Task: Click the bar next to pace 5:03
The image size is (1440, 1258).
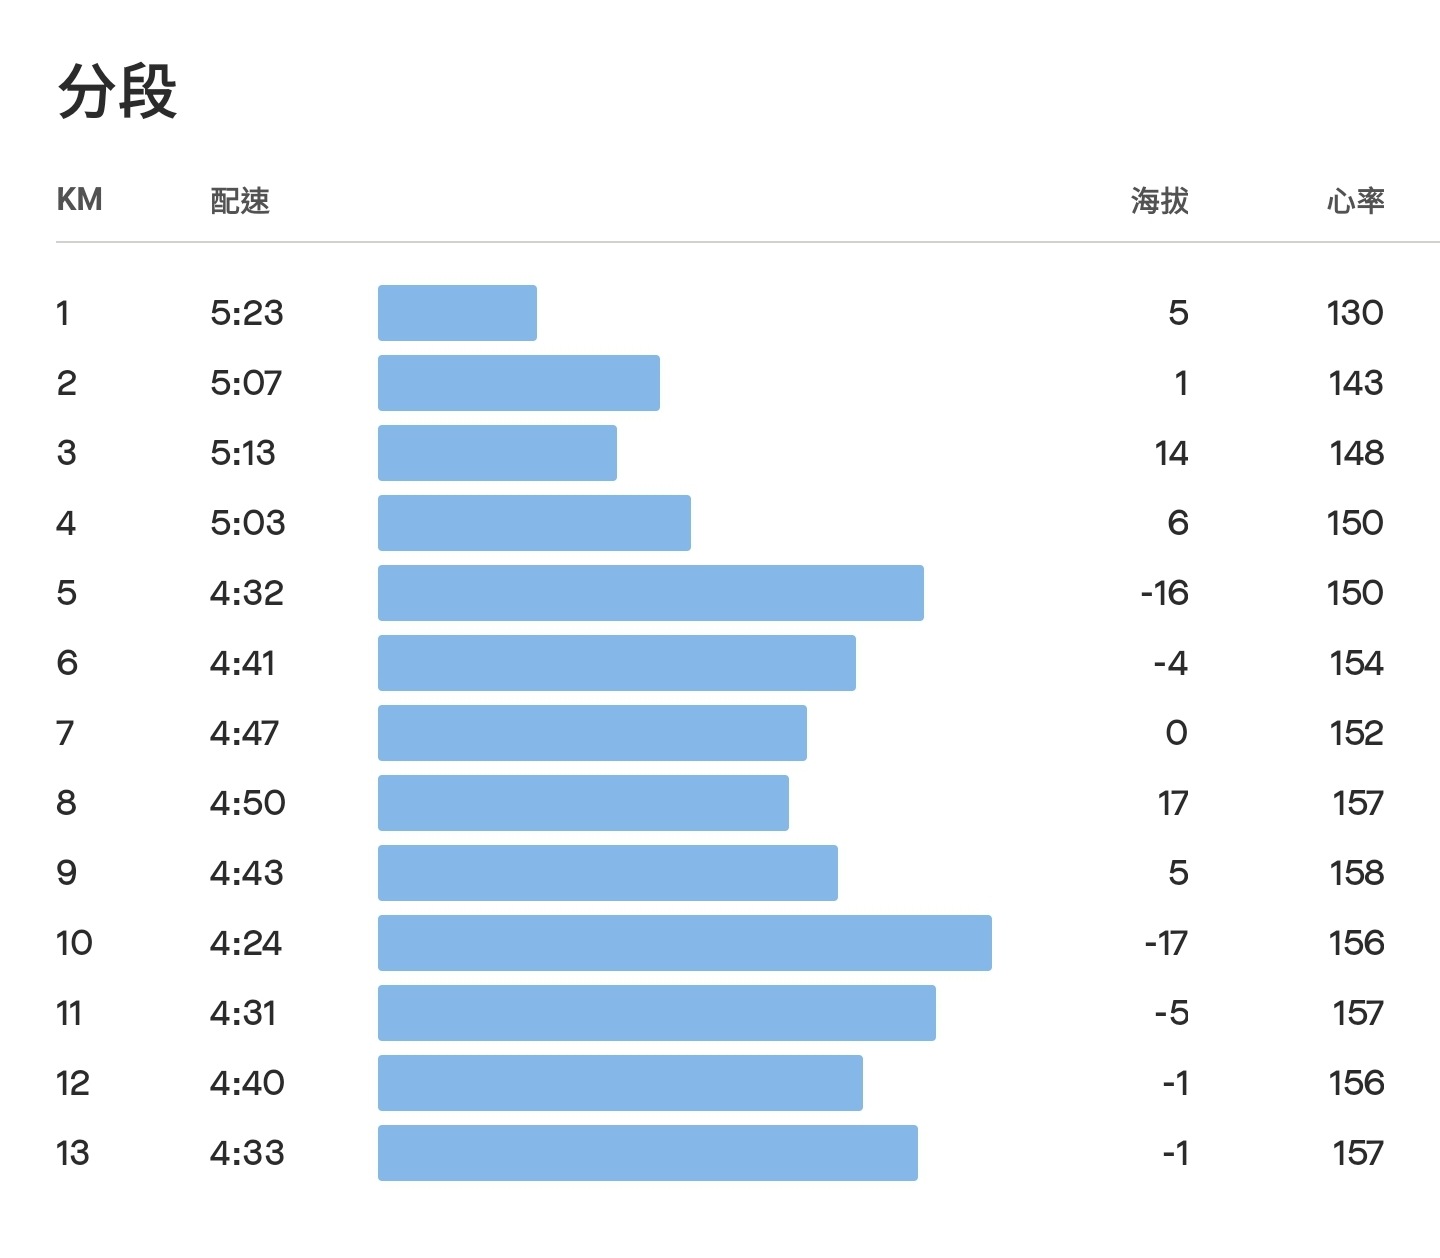Action: [x=534, y=523]
